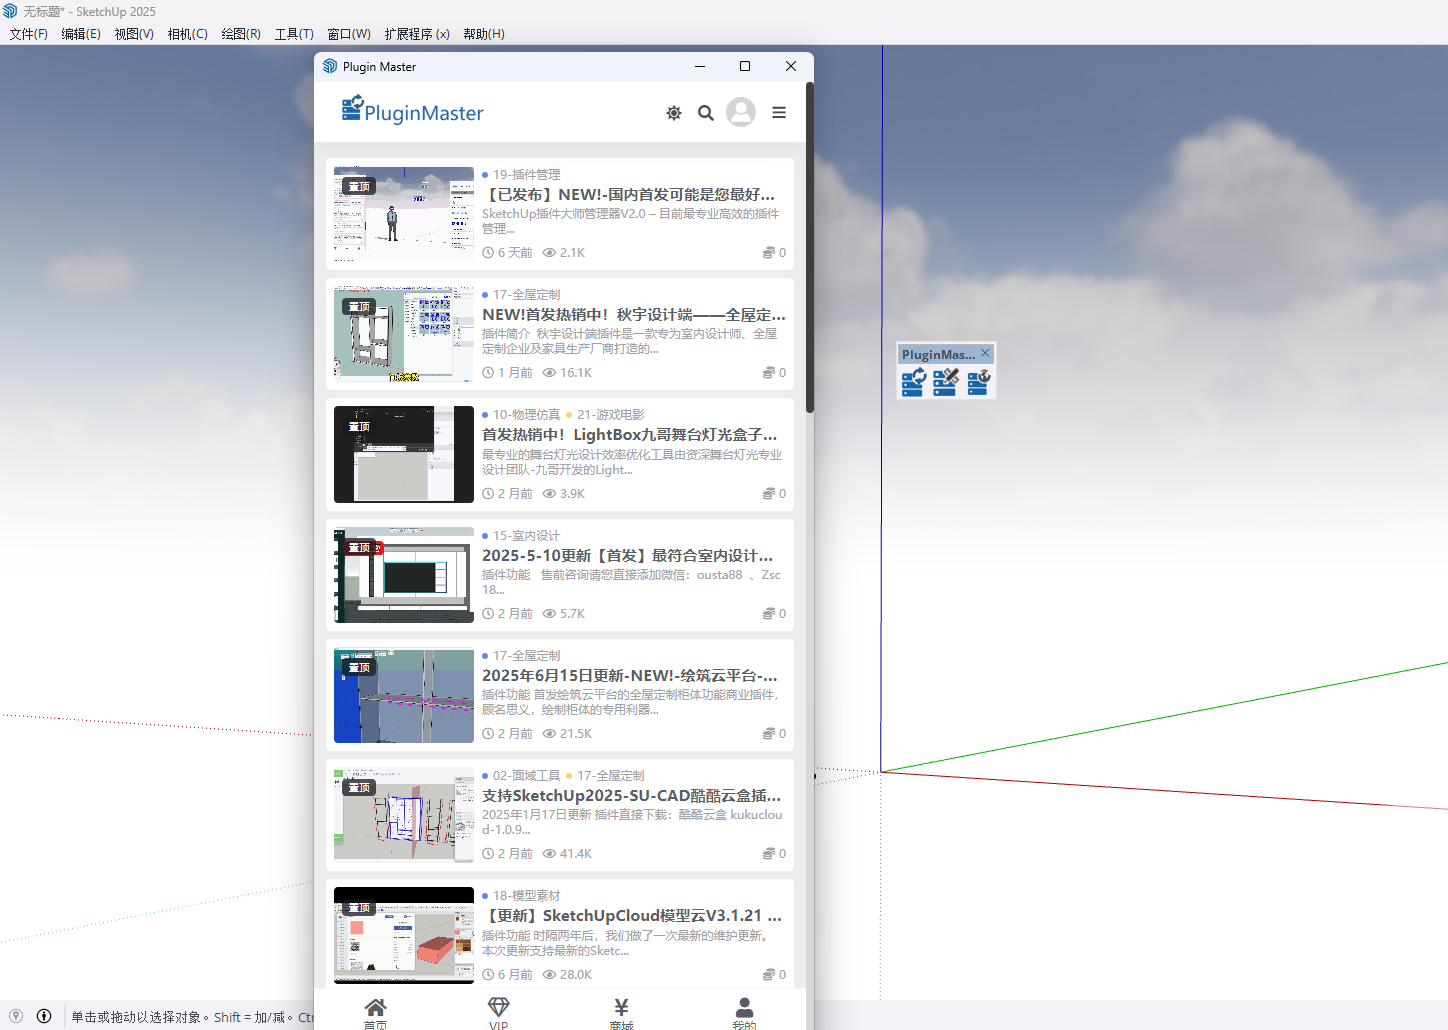1448x1030 pixels.
Task: Click the user avatar icon in header
Action: click(x=741, y=112)
